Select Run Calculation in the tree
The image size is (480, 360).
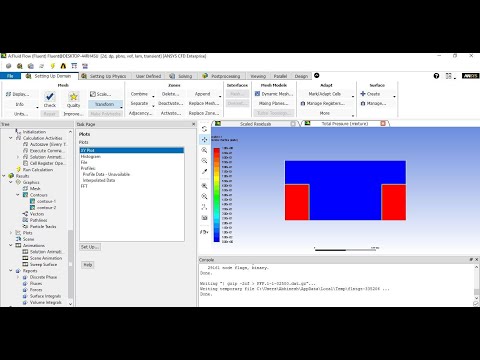[x=38, y=169]
